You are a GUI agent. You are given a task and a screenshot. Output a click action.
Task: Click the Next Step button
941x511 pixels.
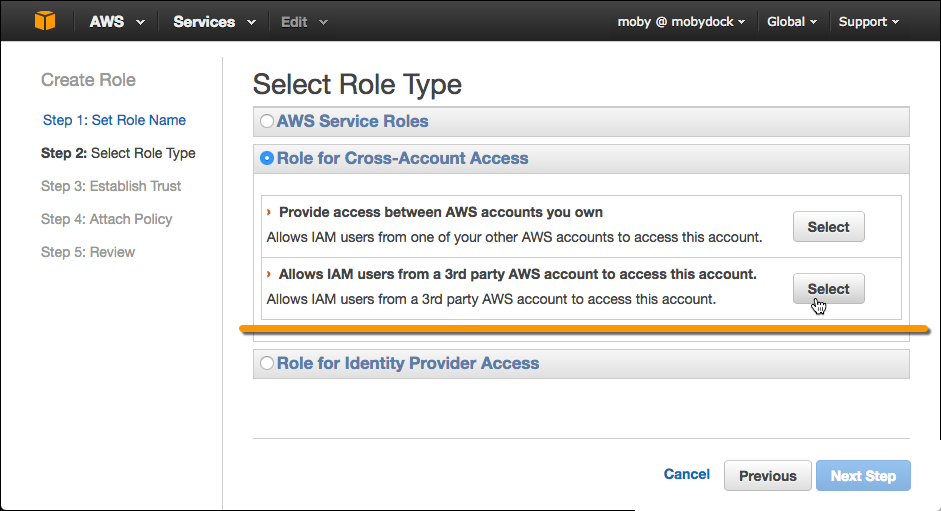(x=863, y=476)
